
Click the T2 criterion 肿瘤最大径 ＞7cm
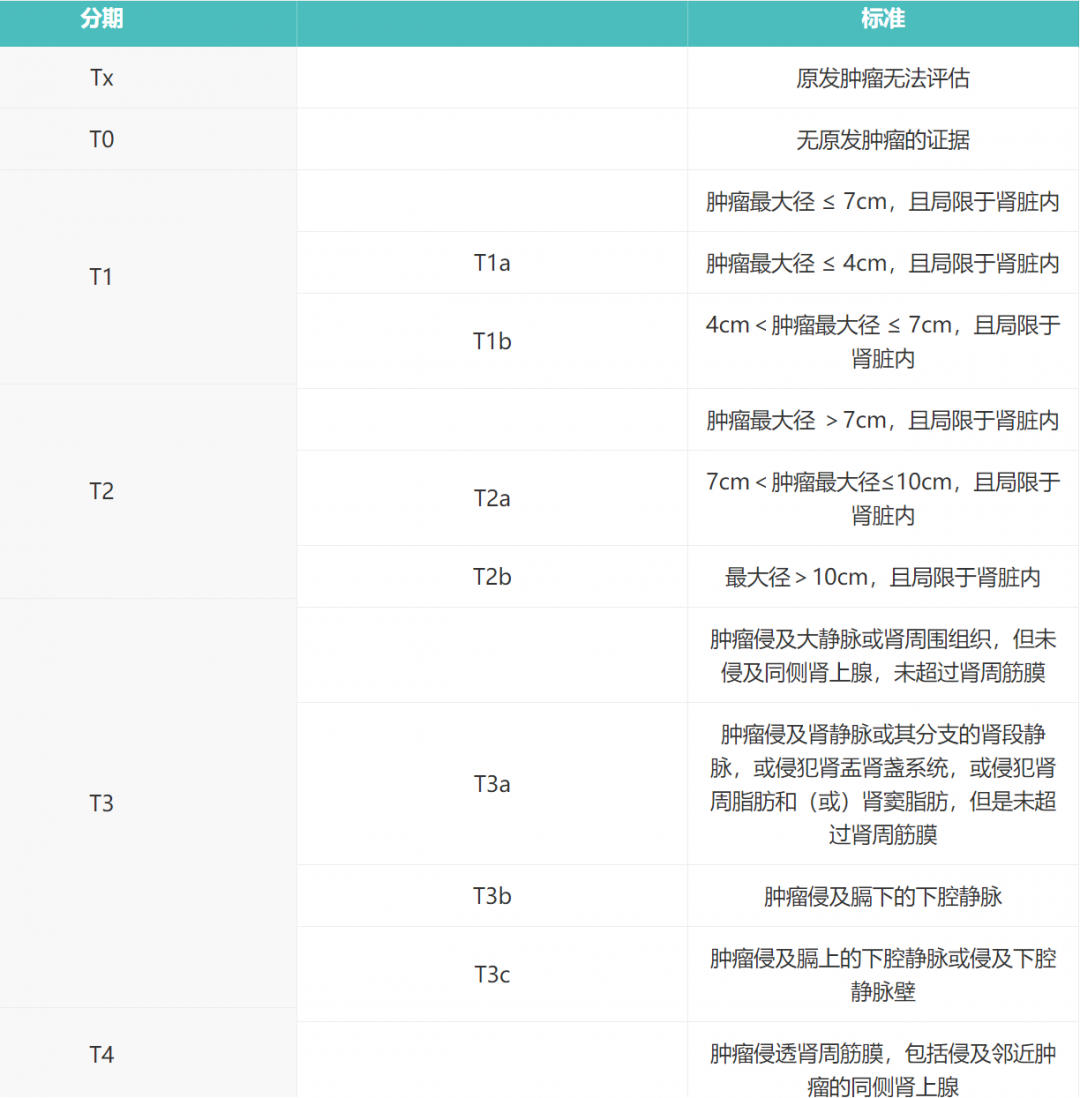click(882, 420)
